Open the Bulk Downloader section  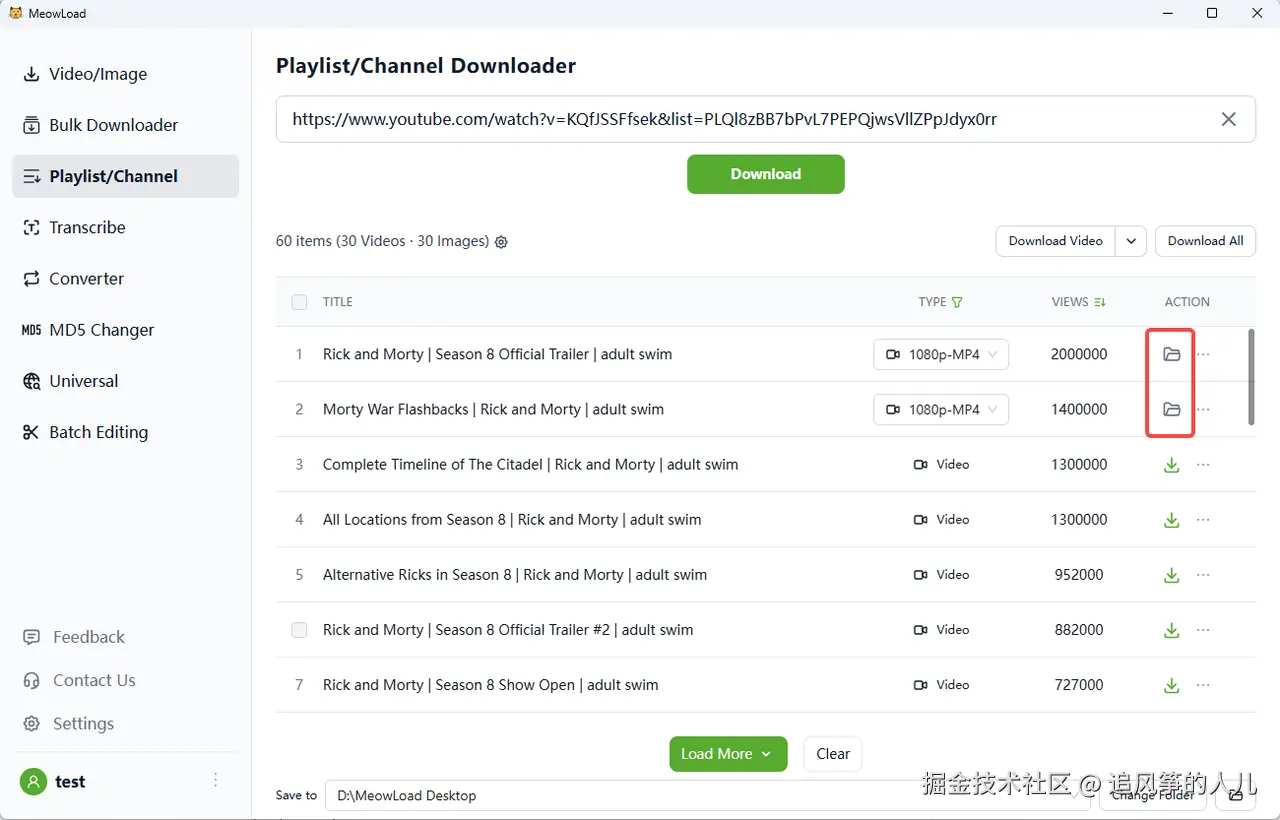(x=125, y=125)
